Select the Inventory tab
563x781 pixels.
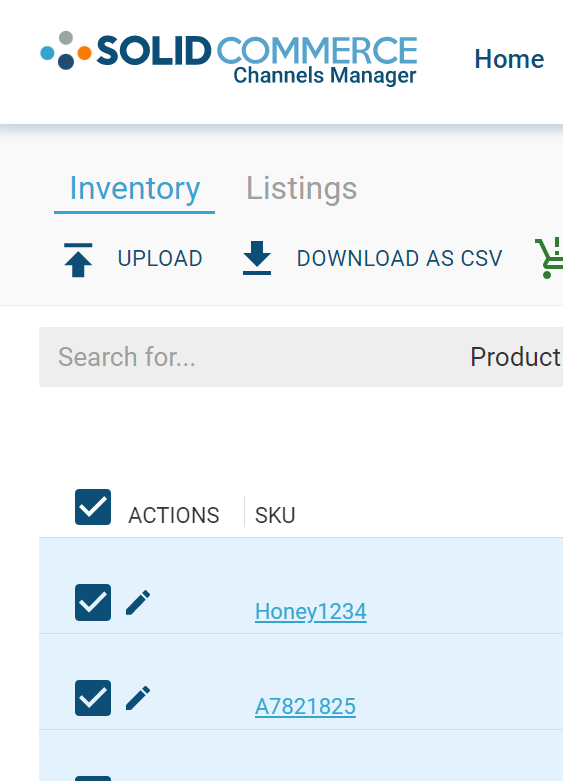coord(135,189)
